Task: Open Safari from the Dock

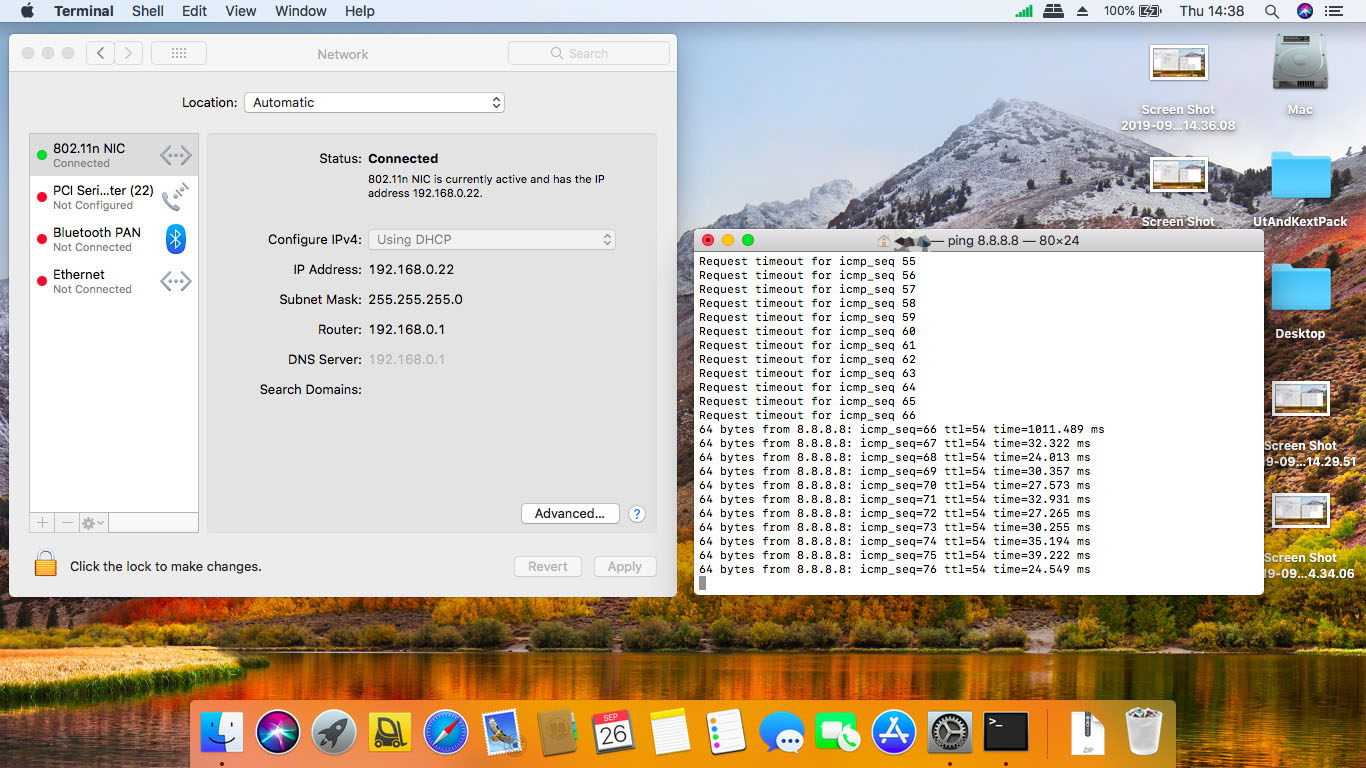Action: [x=446, y=733]
